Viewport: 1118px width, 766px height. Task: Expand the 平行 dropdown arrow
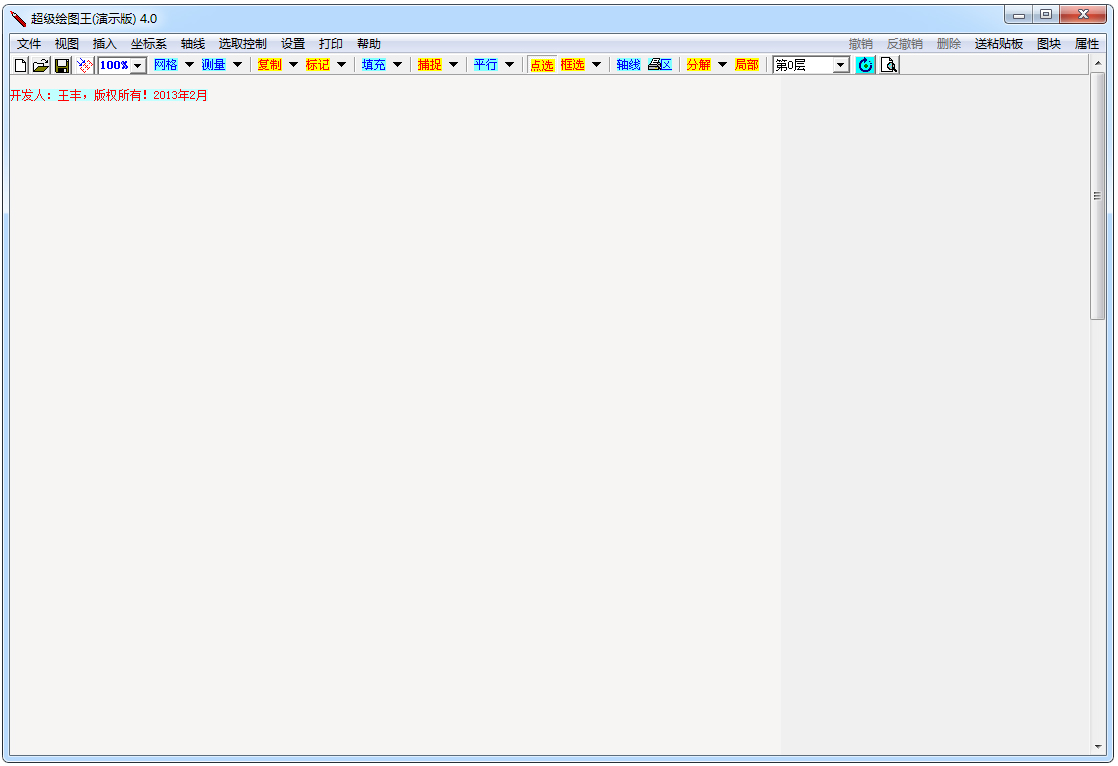click(509, 65)
